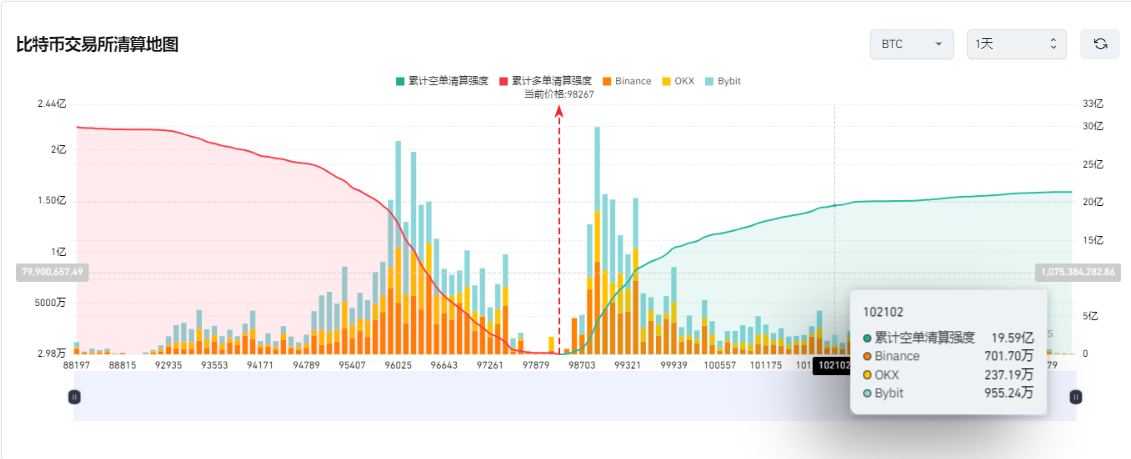Click x-axis label 98703
Viewport: 1131px width, 459px height.
point(582,366)
